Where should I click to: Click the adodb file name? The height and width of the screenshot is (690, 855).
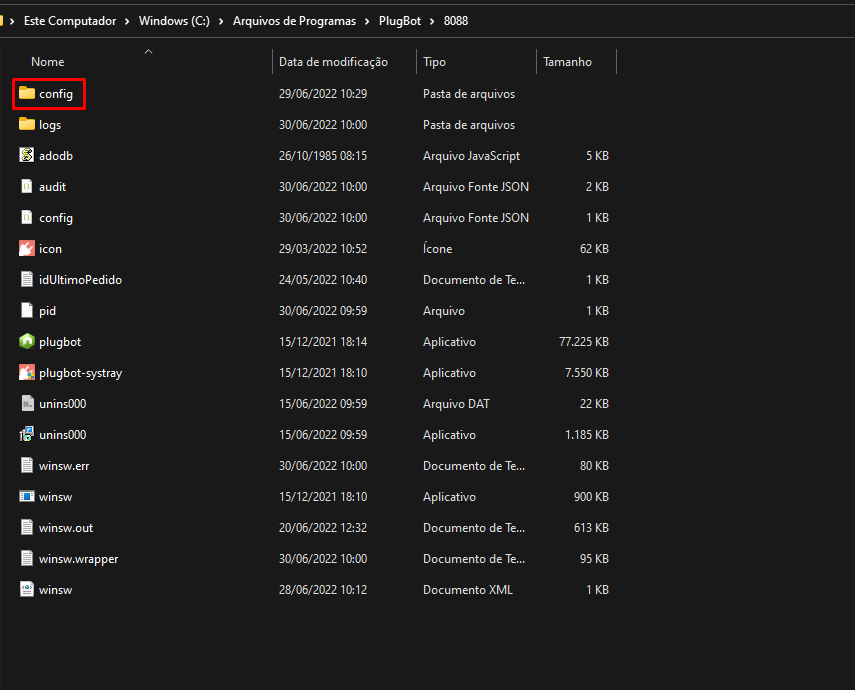pos(56,155)
